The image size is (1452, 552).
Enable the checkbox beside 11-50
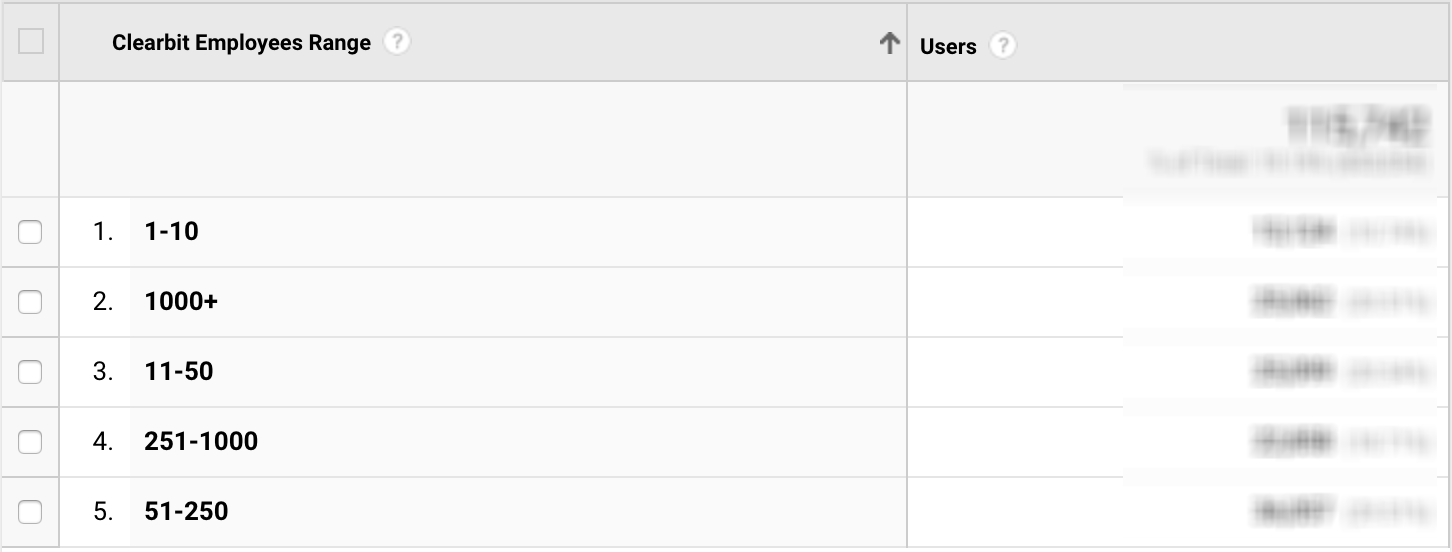point(31,372)
